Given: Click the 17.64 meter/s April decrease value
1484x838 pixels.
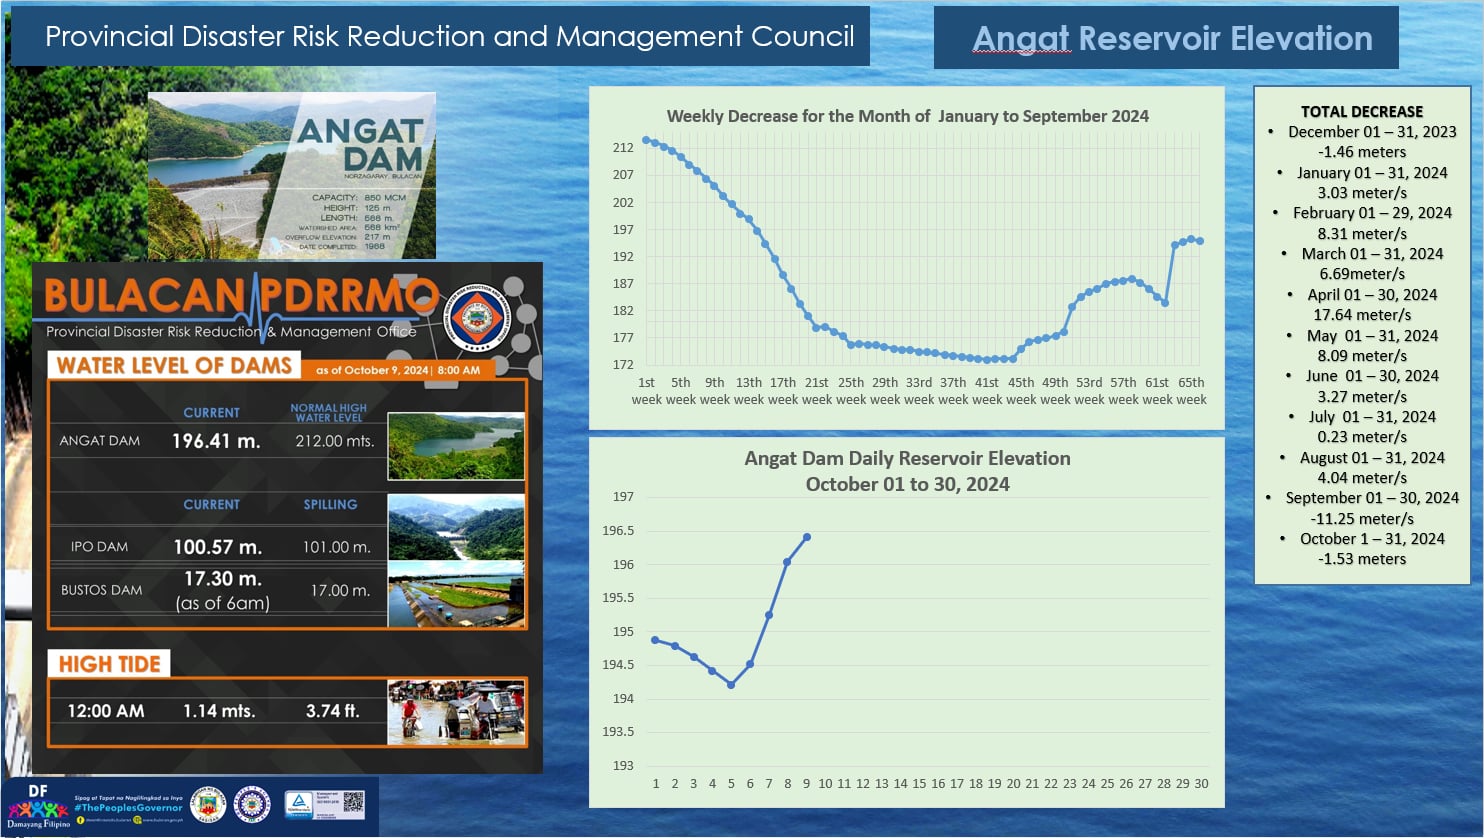Looking at the screenshot, I should click(x=1362, y=315).
